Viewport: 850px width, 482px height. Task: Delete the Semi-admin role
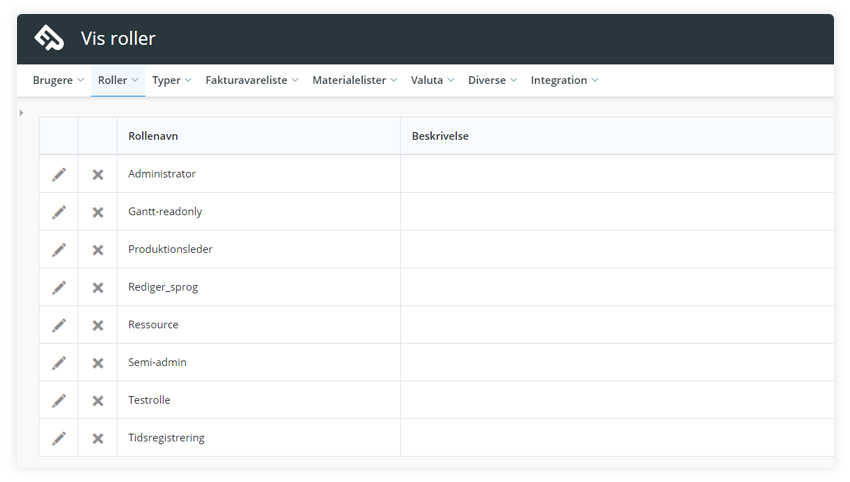pos(98,363)
